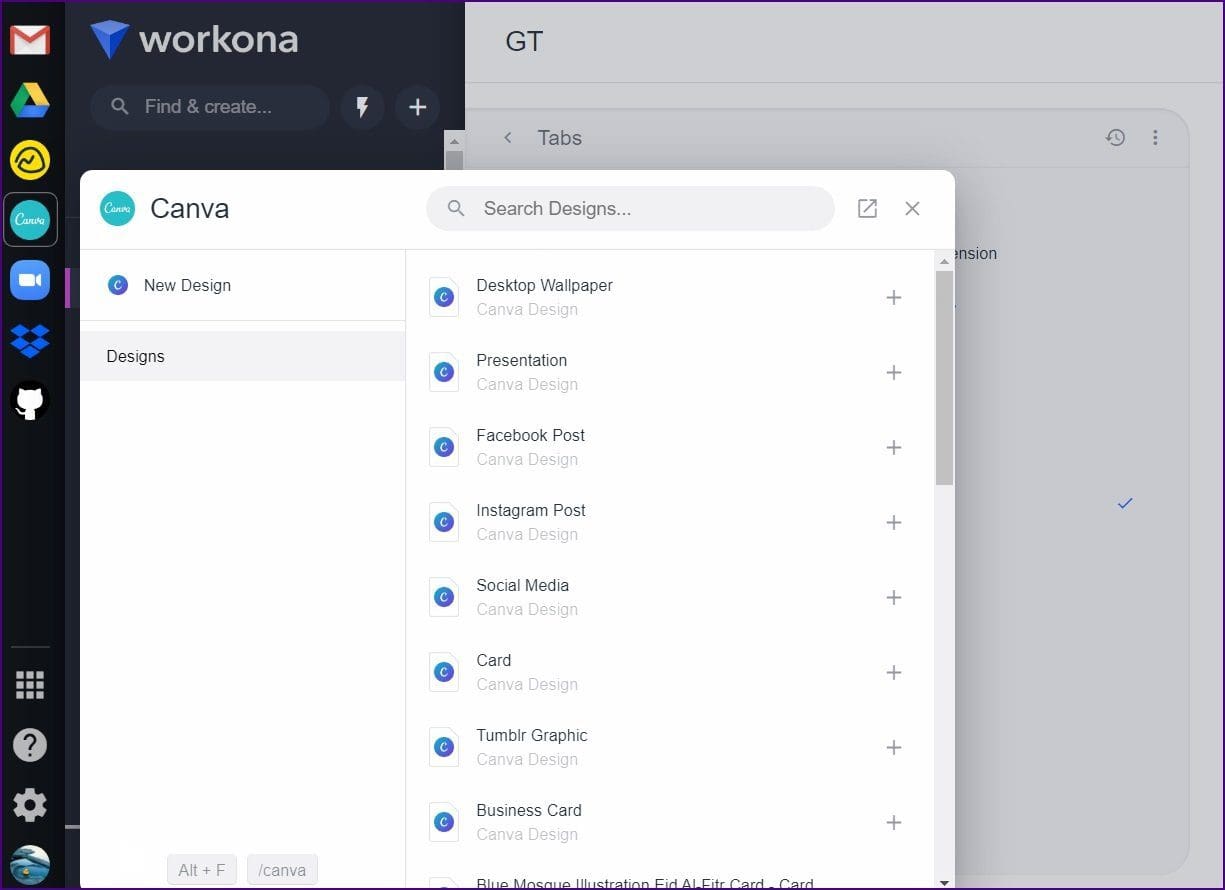The height and width of the screenshot is (890, 1225).
Task: Open the all apps grid icon
Action: click(30, 685)
